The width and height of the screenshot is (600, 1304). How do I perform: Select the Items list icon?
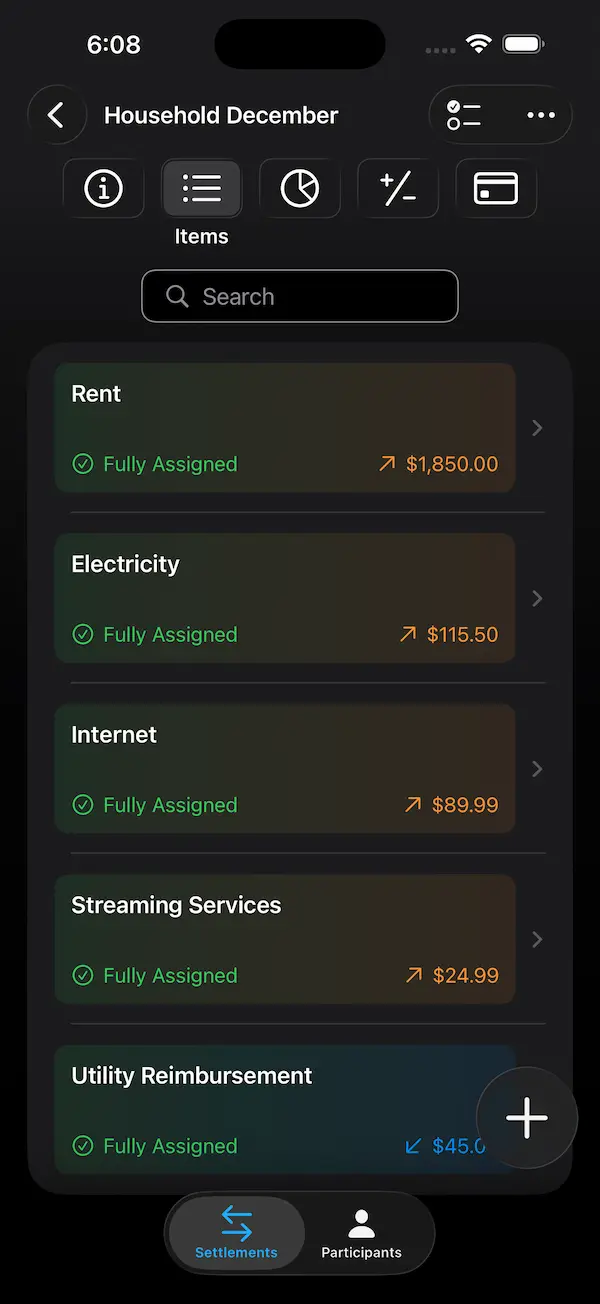click(201, 188)
